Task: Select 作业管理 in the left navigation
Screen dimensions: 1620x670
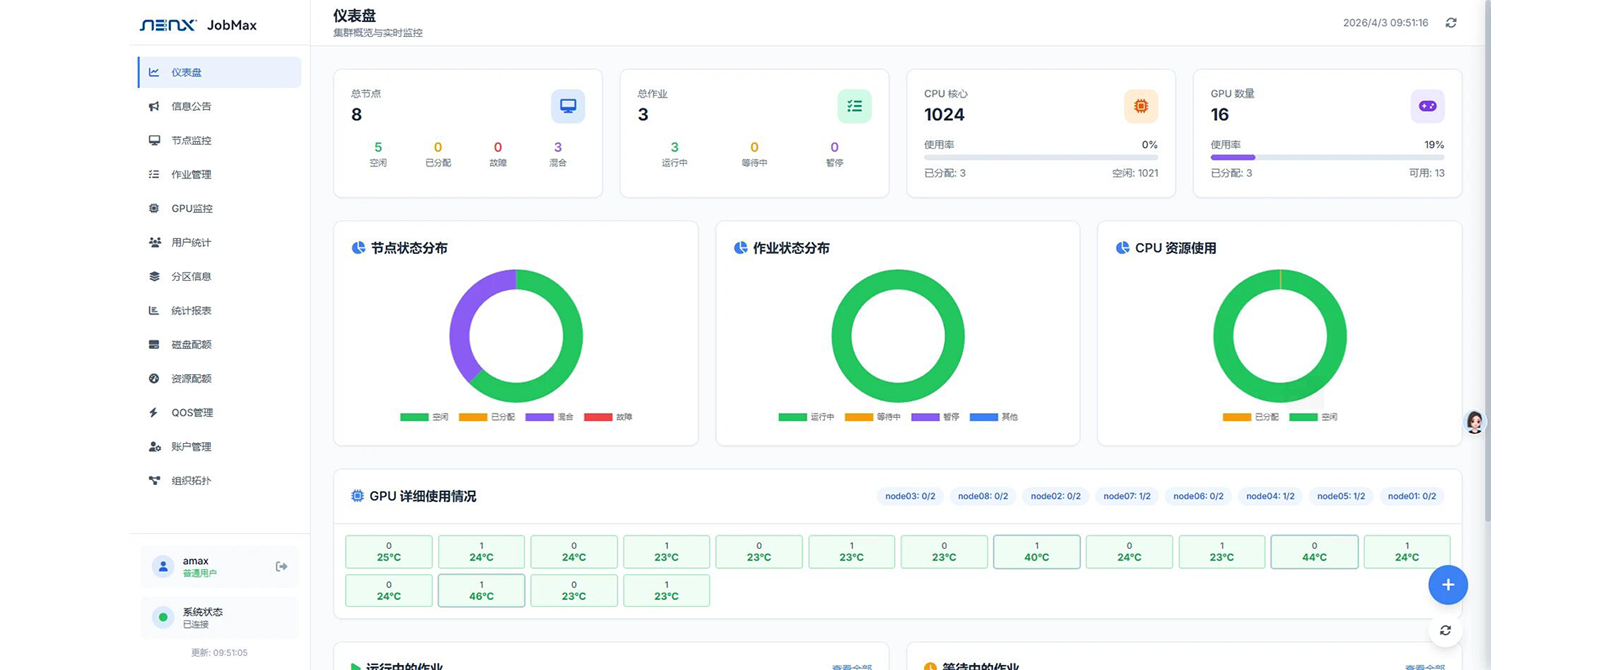Action: [191, 175]
